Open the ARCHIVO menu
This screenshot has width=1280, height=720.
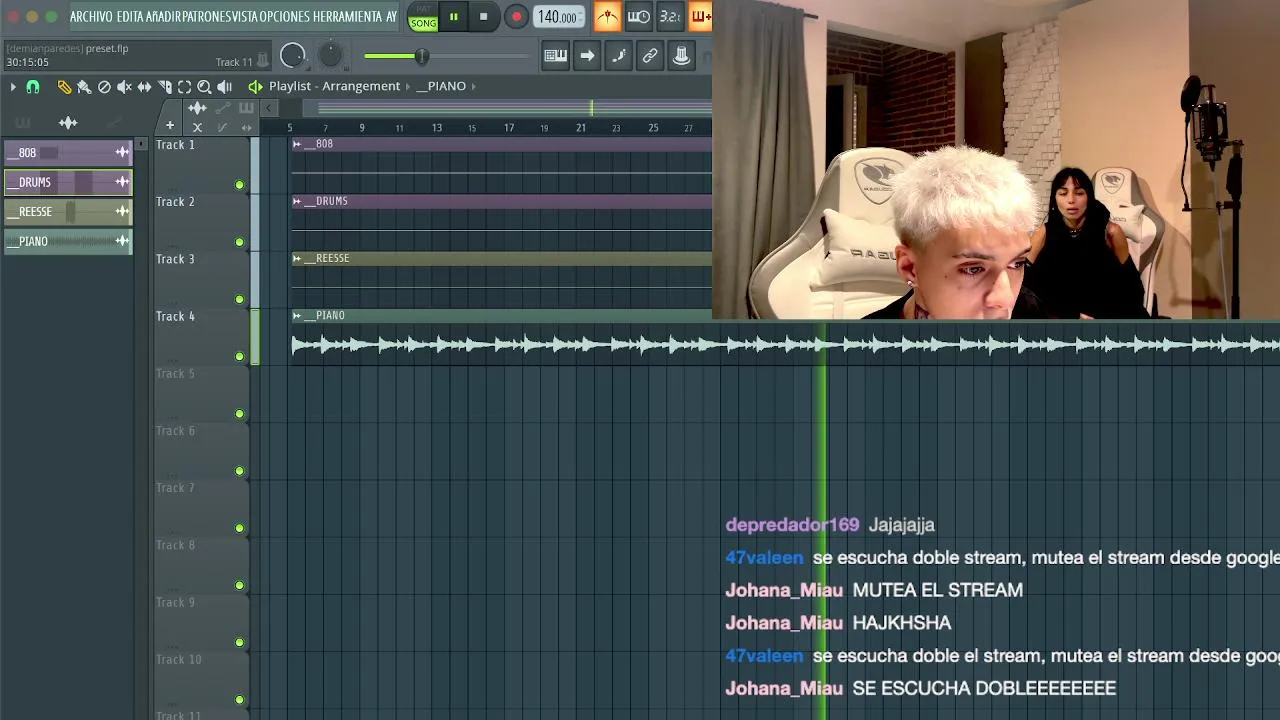coord(91,16)
